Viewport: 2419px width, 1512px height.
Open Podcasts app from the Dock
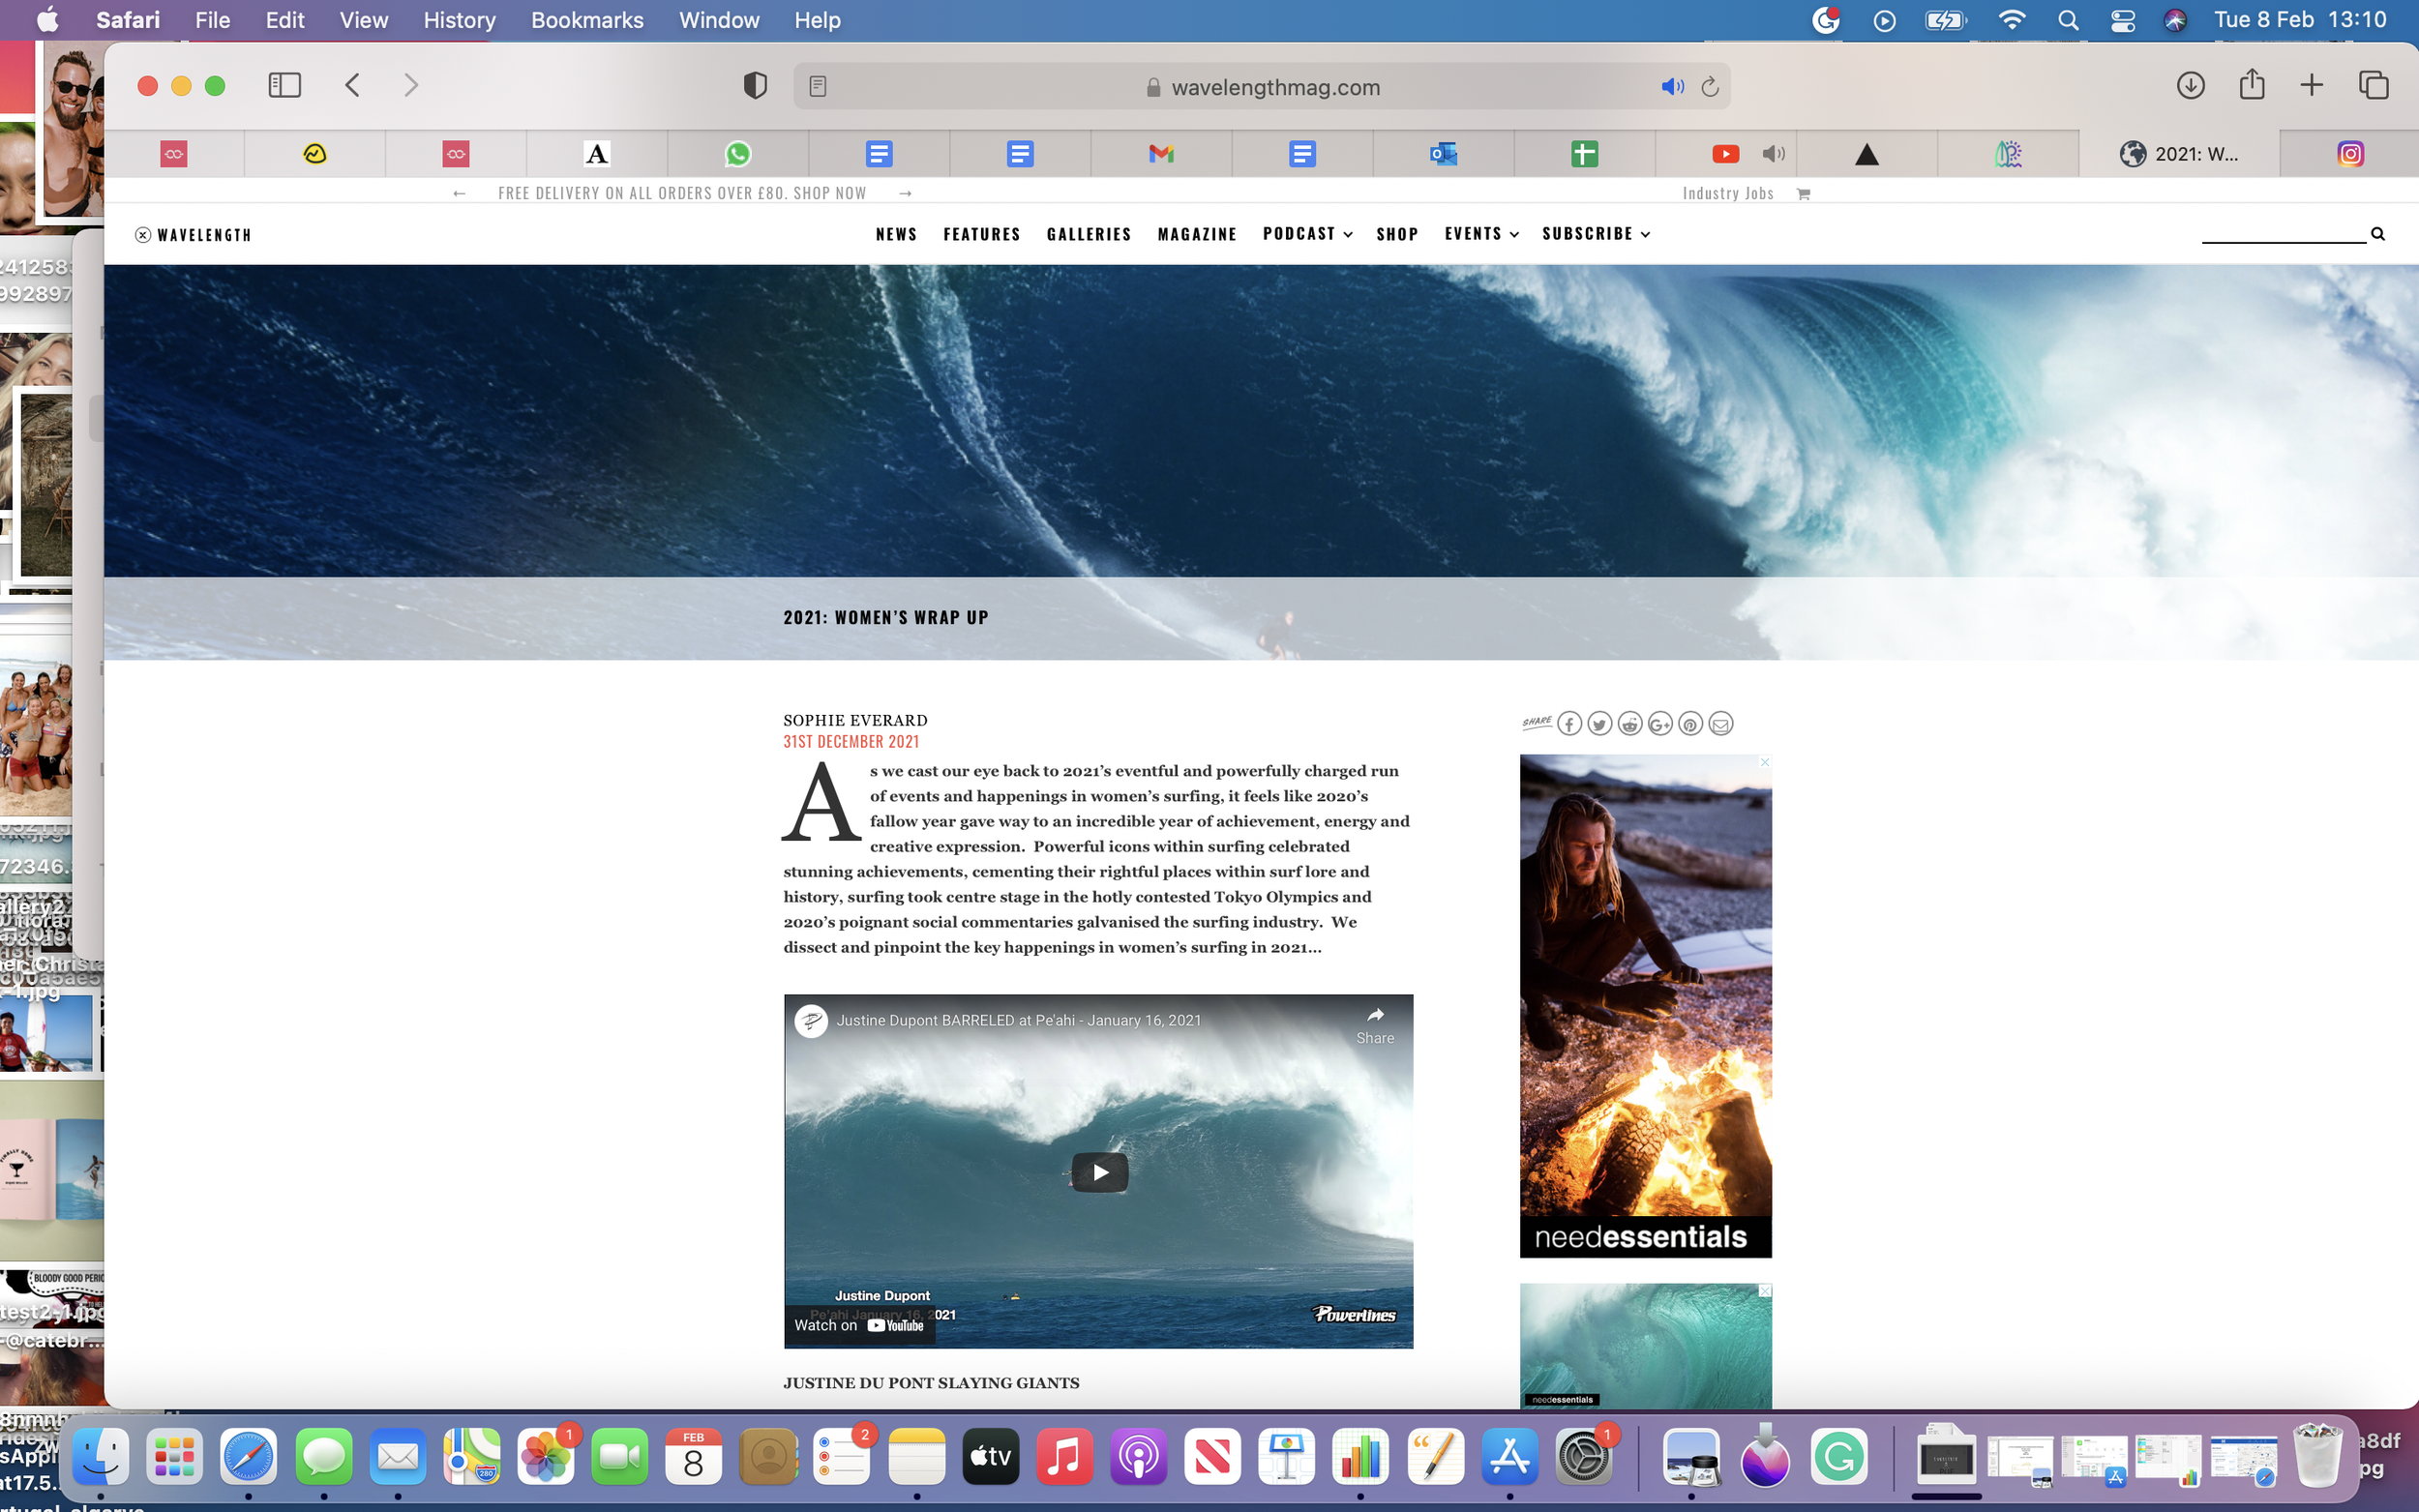pos(1138,1456)
